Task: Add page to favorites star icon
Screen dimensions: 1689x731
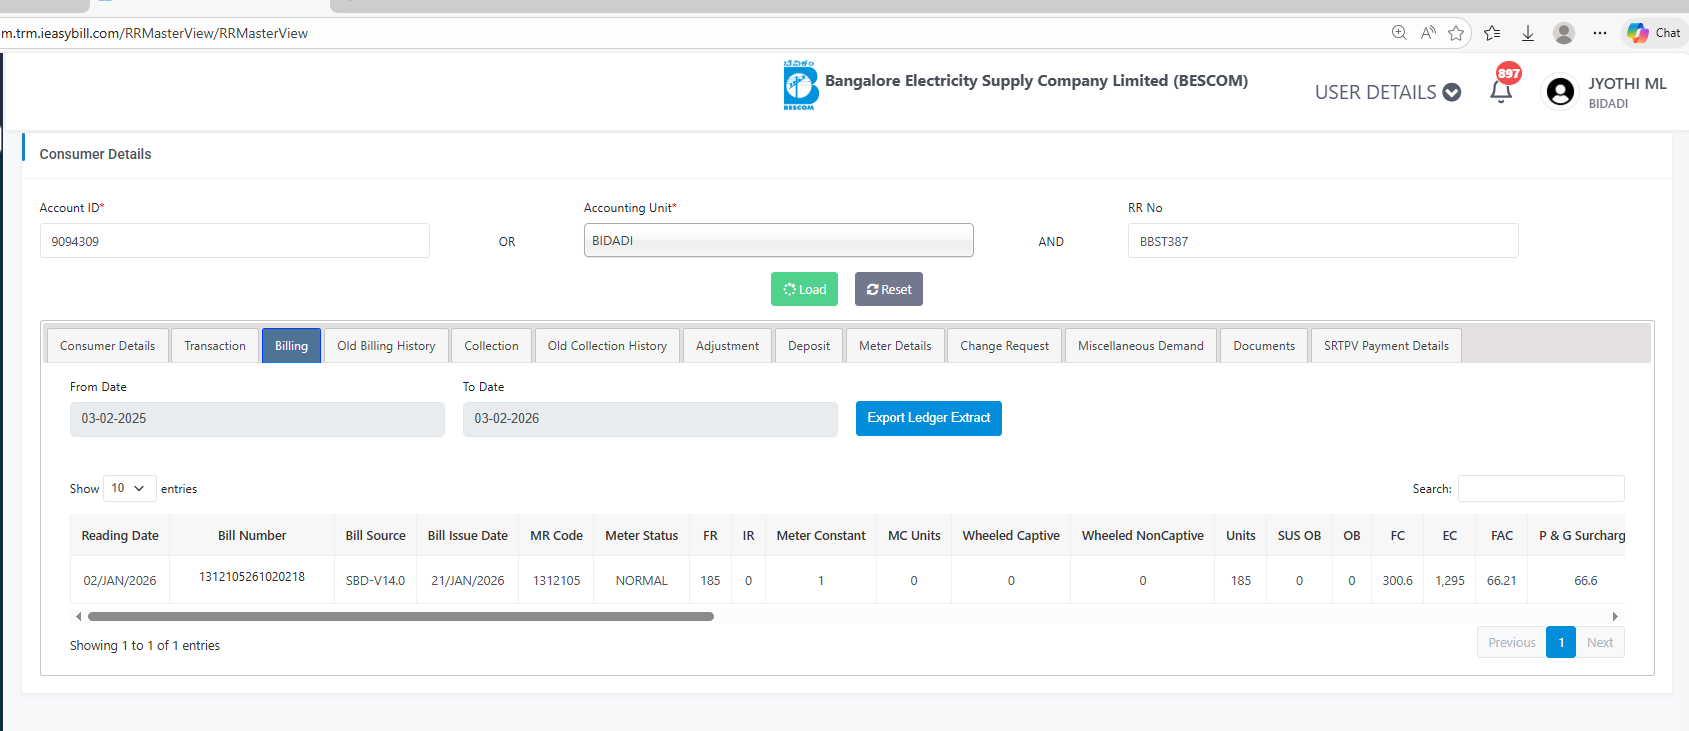Action: (x=1456, y=33)
